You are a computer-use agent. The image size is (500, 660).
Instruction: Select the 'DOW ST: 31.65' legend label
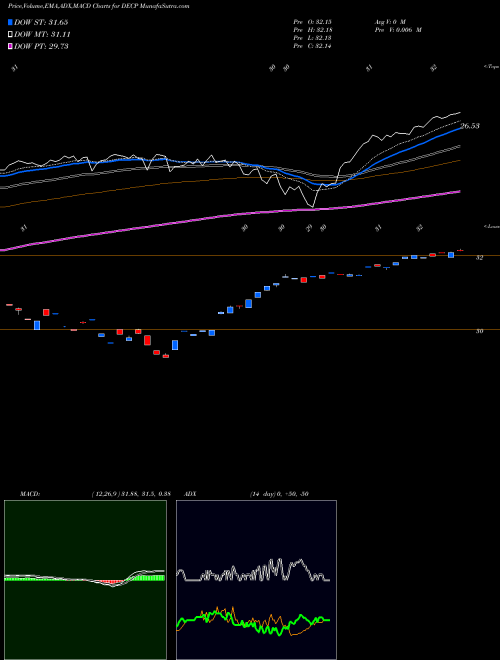[x=41, y=22]
